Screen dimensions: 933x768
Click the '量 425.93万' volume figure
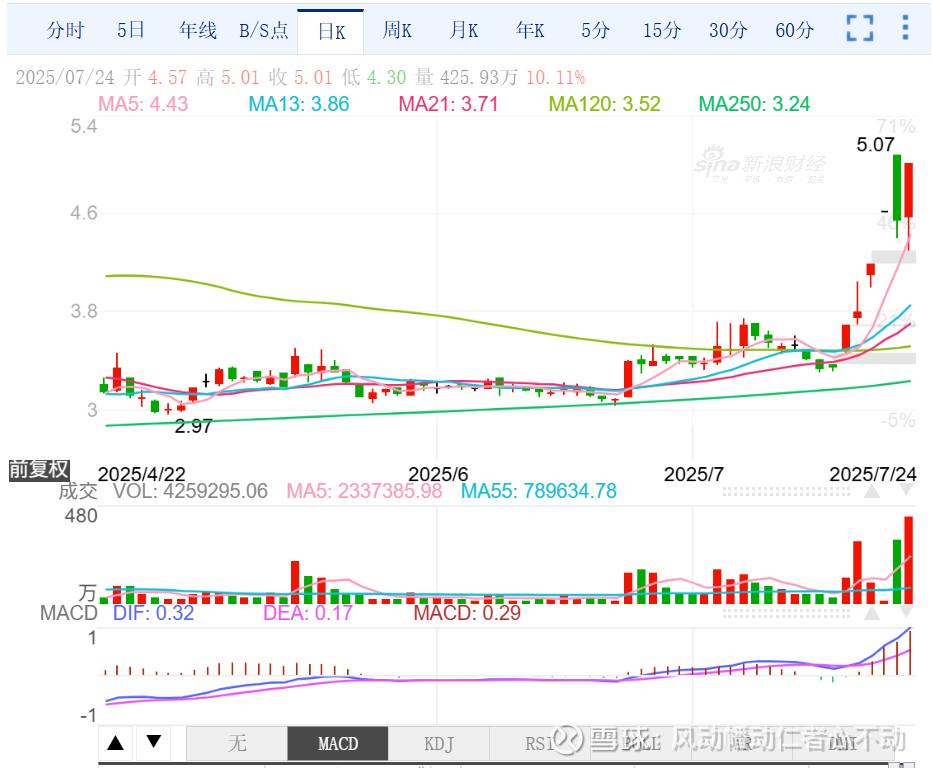466,77
